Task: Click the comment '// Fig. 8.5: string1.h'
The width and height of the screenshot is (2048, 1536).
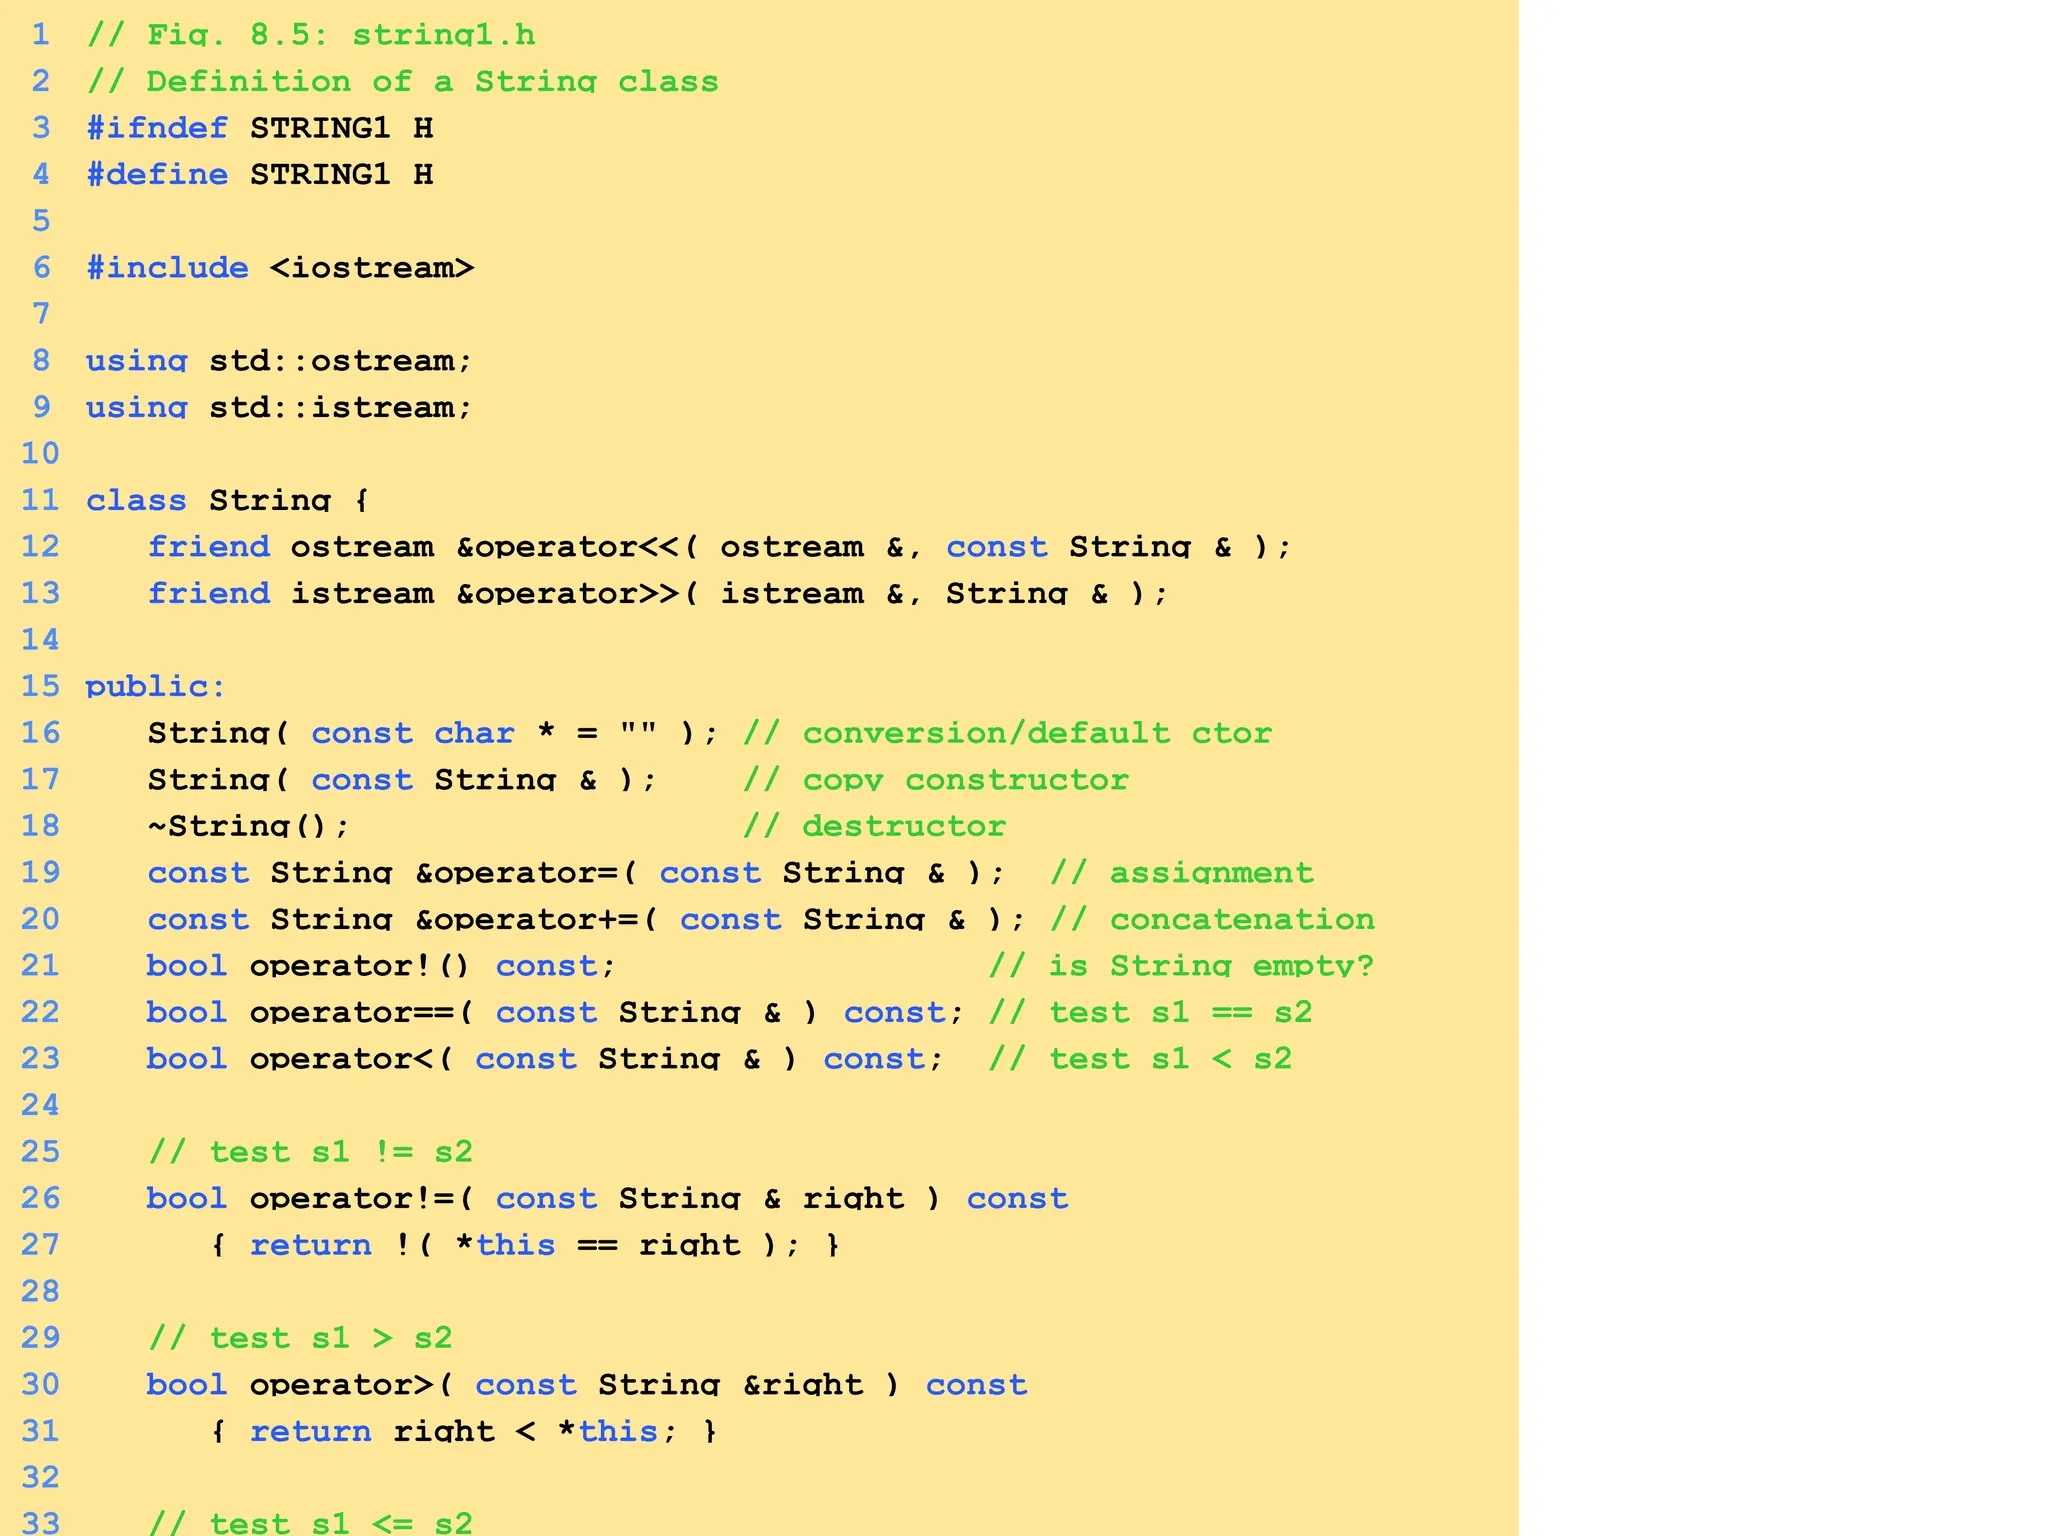Action: pos(311,35)
